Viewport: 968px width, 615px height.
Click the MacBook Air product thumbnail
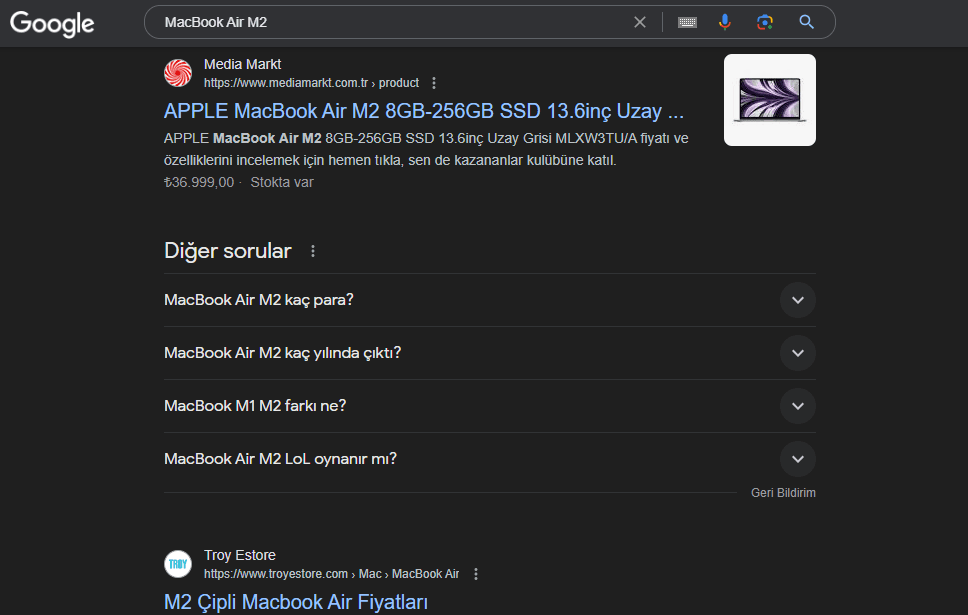pos(769,100)
